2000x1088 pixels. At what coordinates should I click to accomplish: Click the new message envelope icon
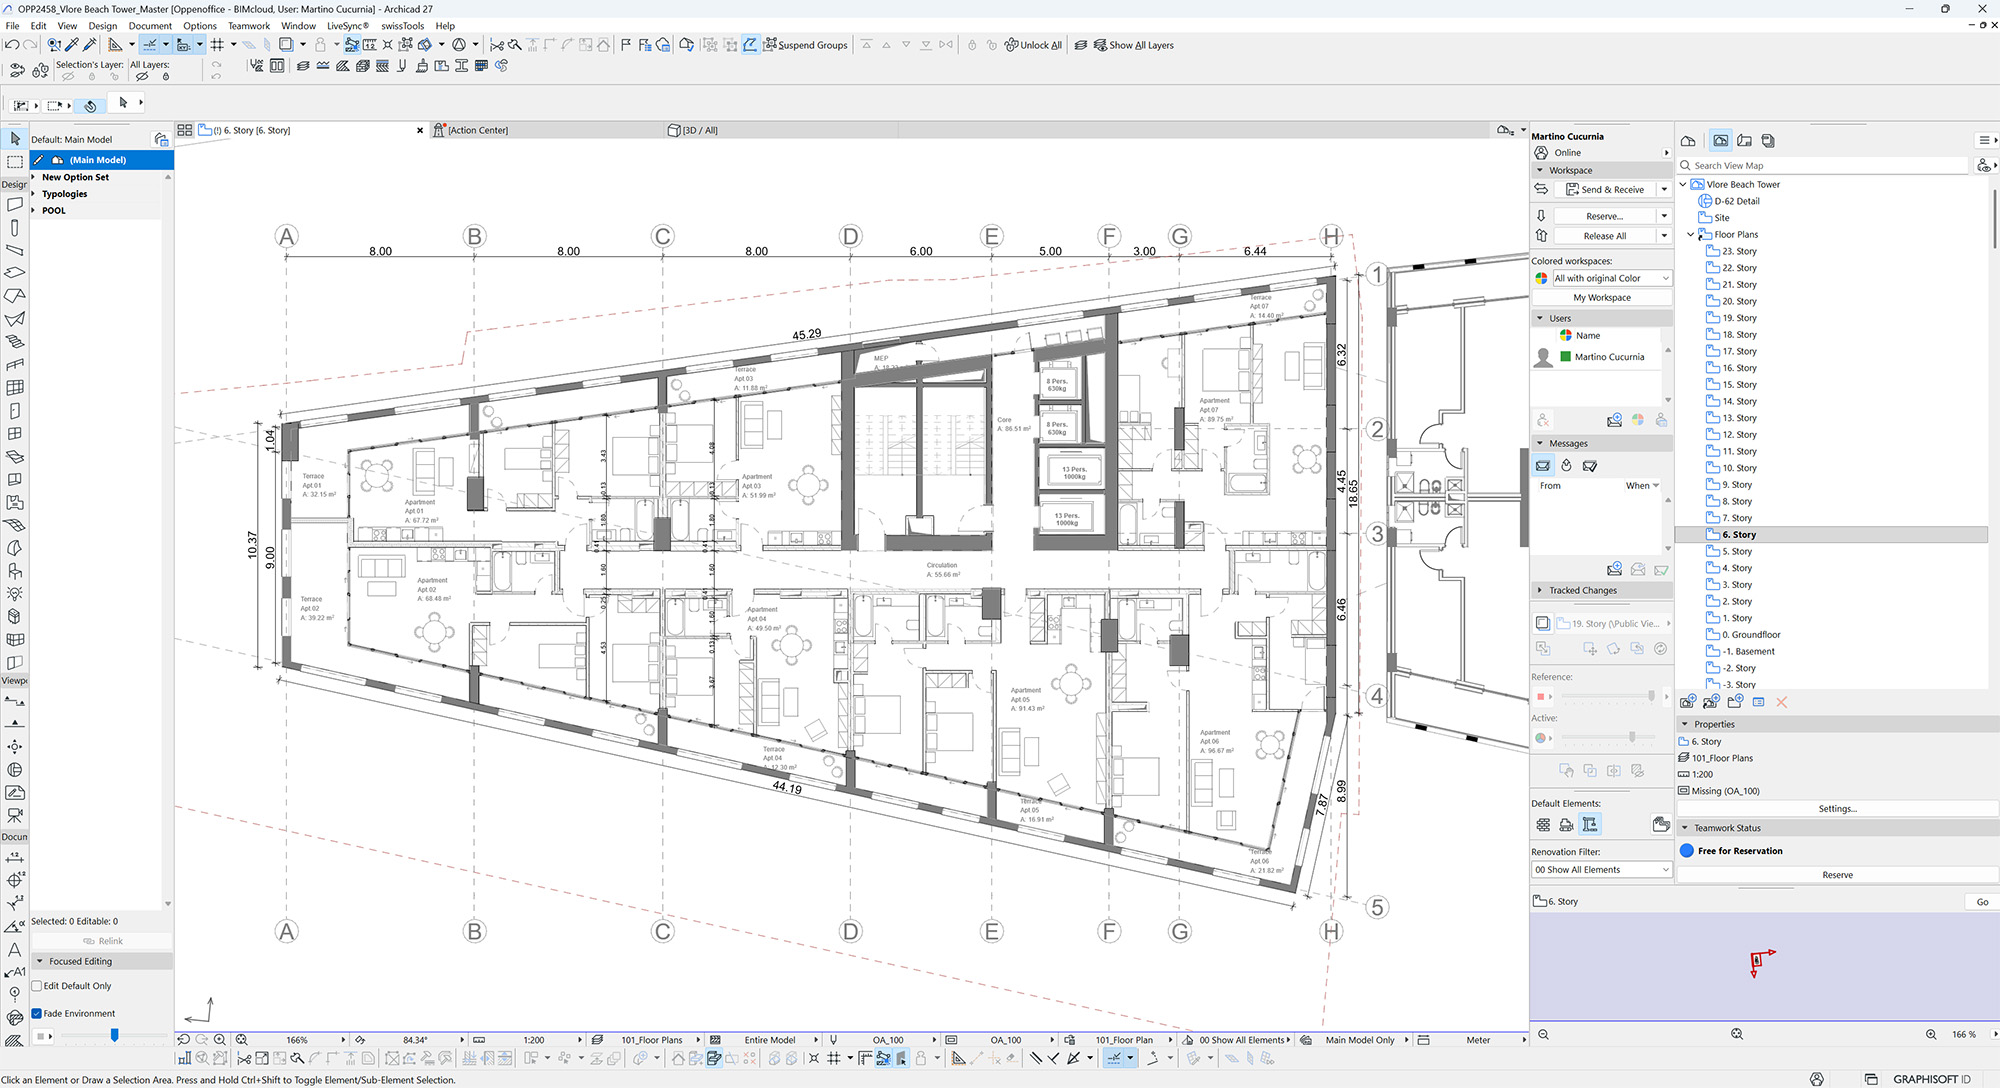(x=1614, y=569)
